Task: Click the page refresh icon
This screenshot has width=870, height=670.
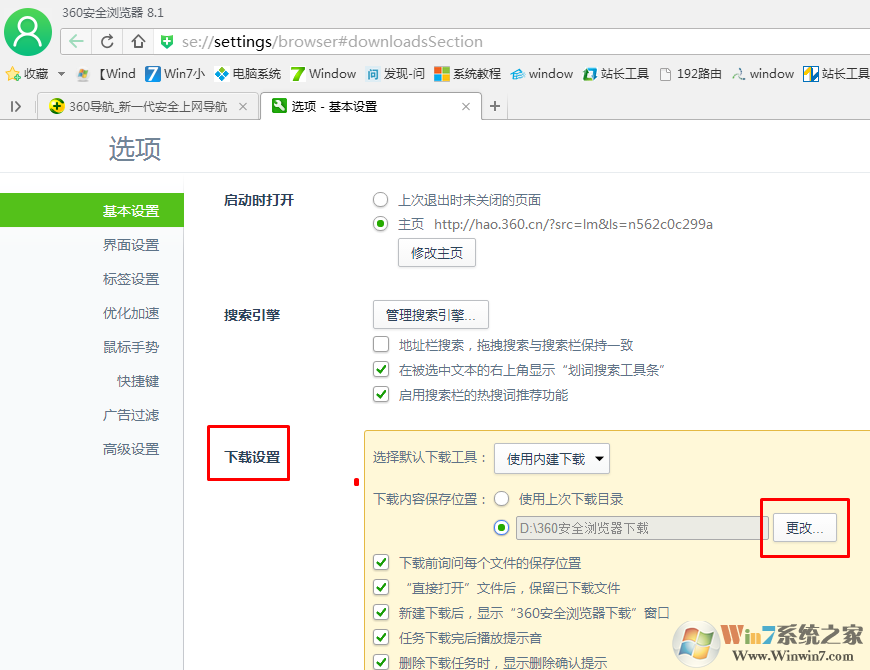Action: coord(107,42)
